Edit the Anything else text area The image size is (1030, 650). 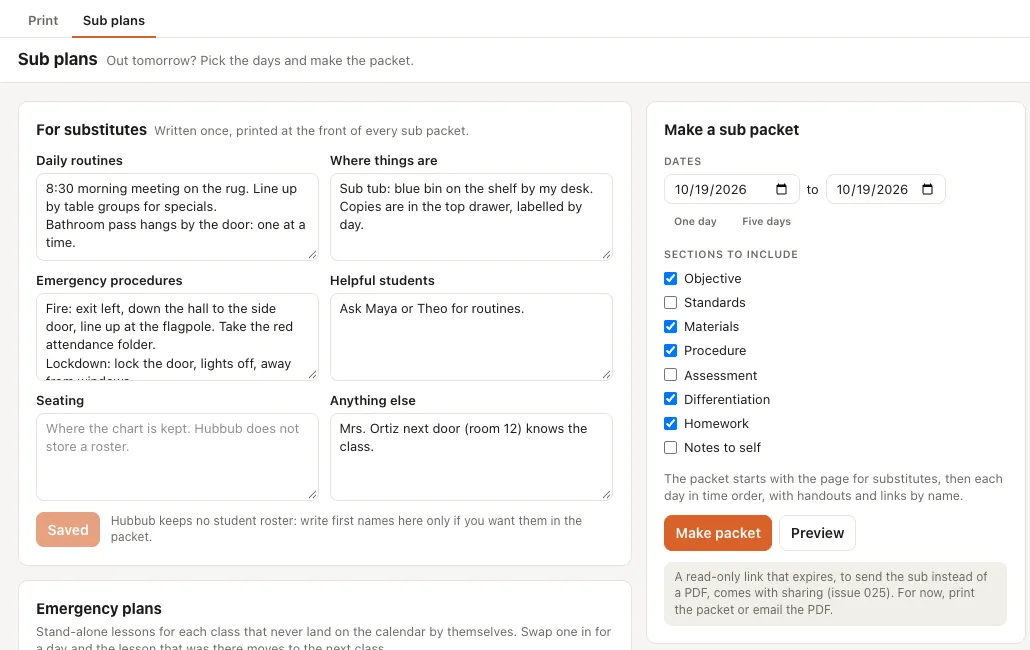471,457
